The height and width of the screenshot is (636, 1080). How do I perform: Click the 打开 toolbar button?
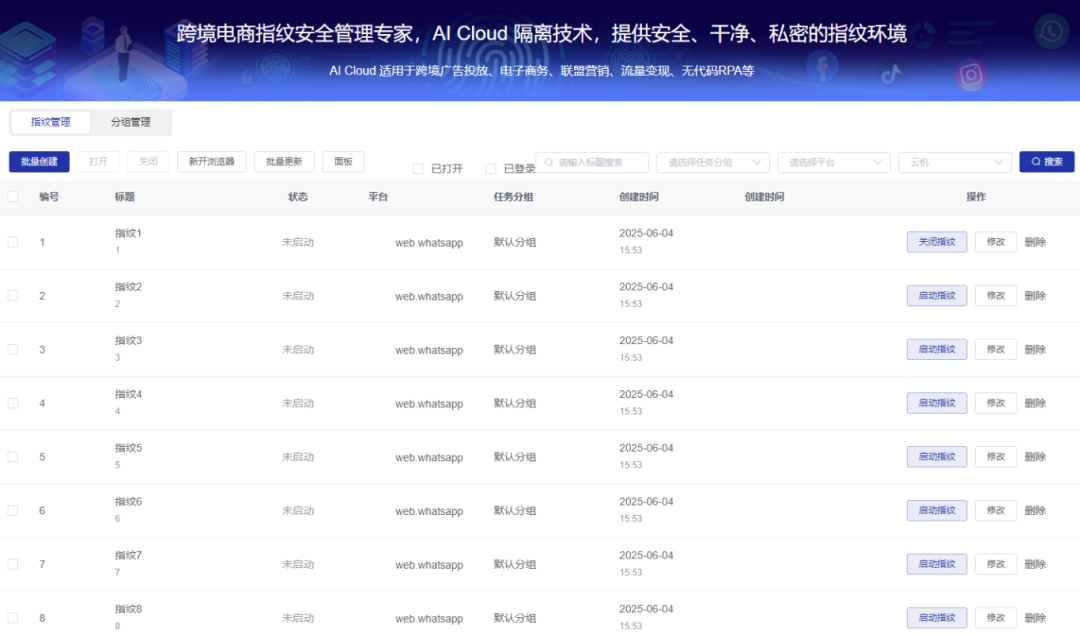[98, 162]
